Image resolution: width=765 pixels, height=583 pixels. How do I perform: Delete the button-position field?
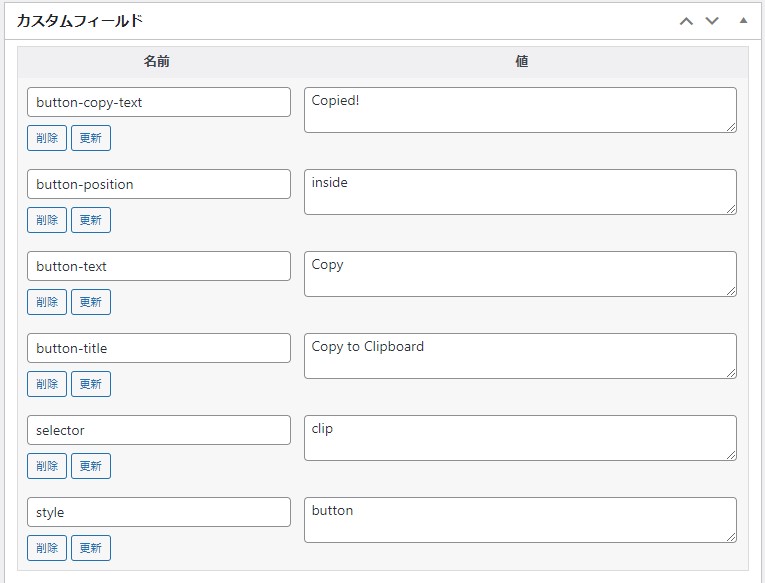tap(47, 220)
